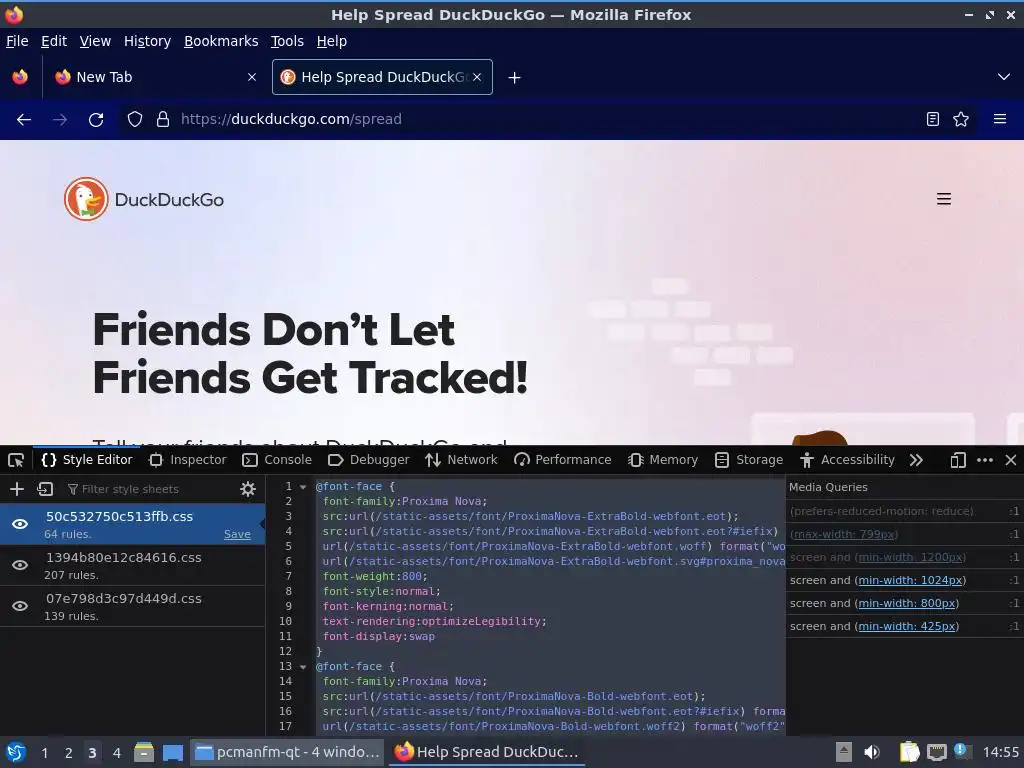Switch to the Console tab
This screenshot has height=768, width=1024.
[x=277, y=460]
